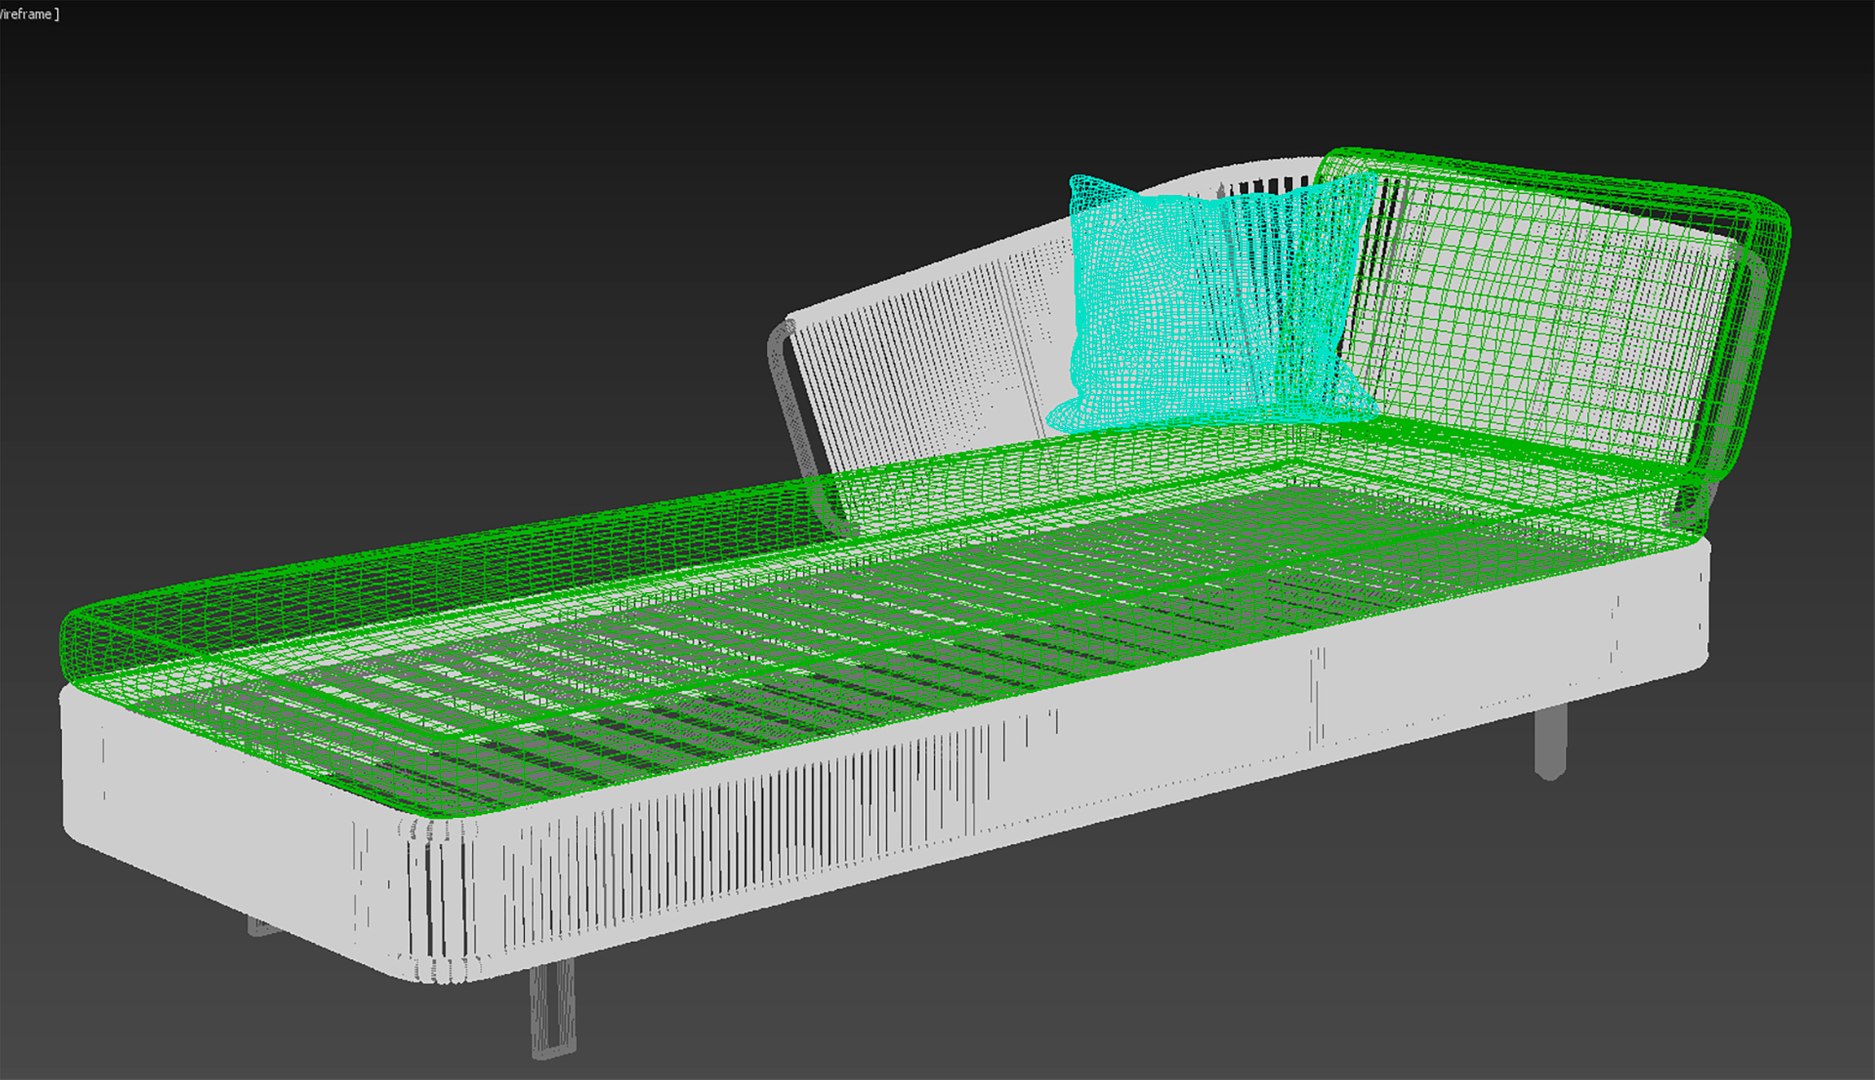Open the Wireframe viewport shading label menu
Image resolution: width=1875 pixels, height=1080 pixels.
tap(29, 14)
